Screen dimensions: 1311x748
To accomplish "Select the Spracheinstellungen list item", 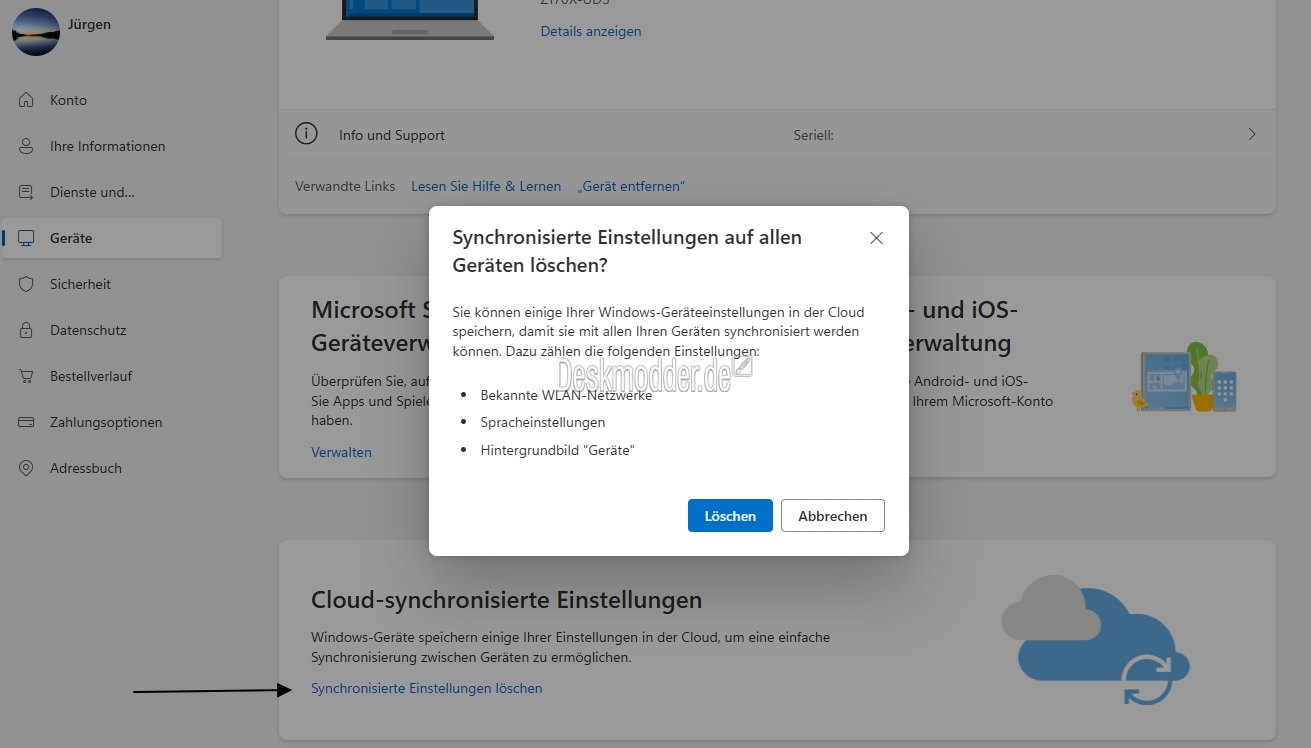I will [543, 422].
